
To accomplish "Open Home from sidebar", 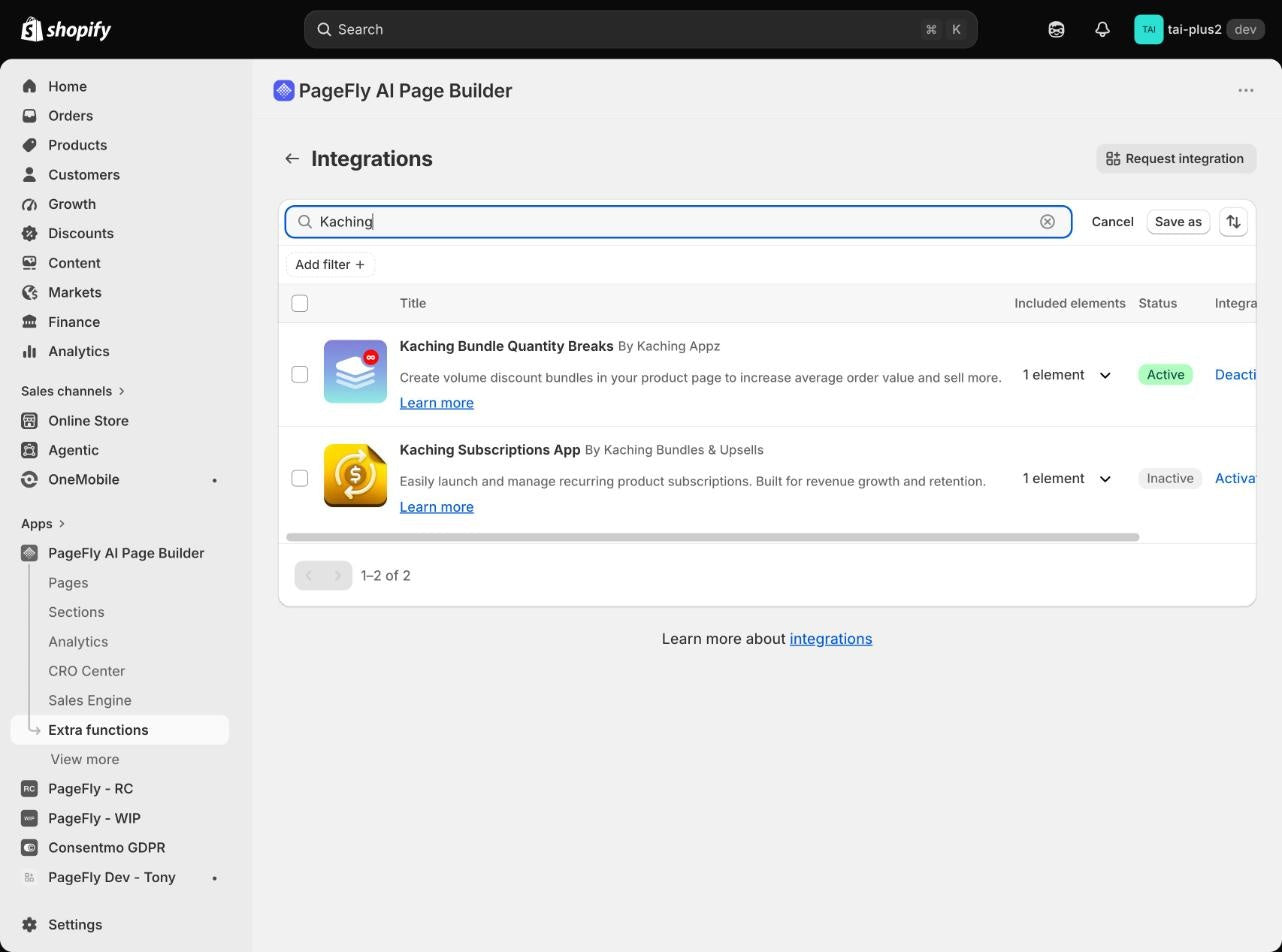I will (x=67, y=86).
